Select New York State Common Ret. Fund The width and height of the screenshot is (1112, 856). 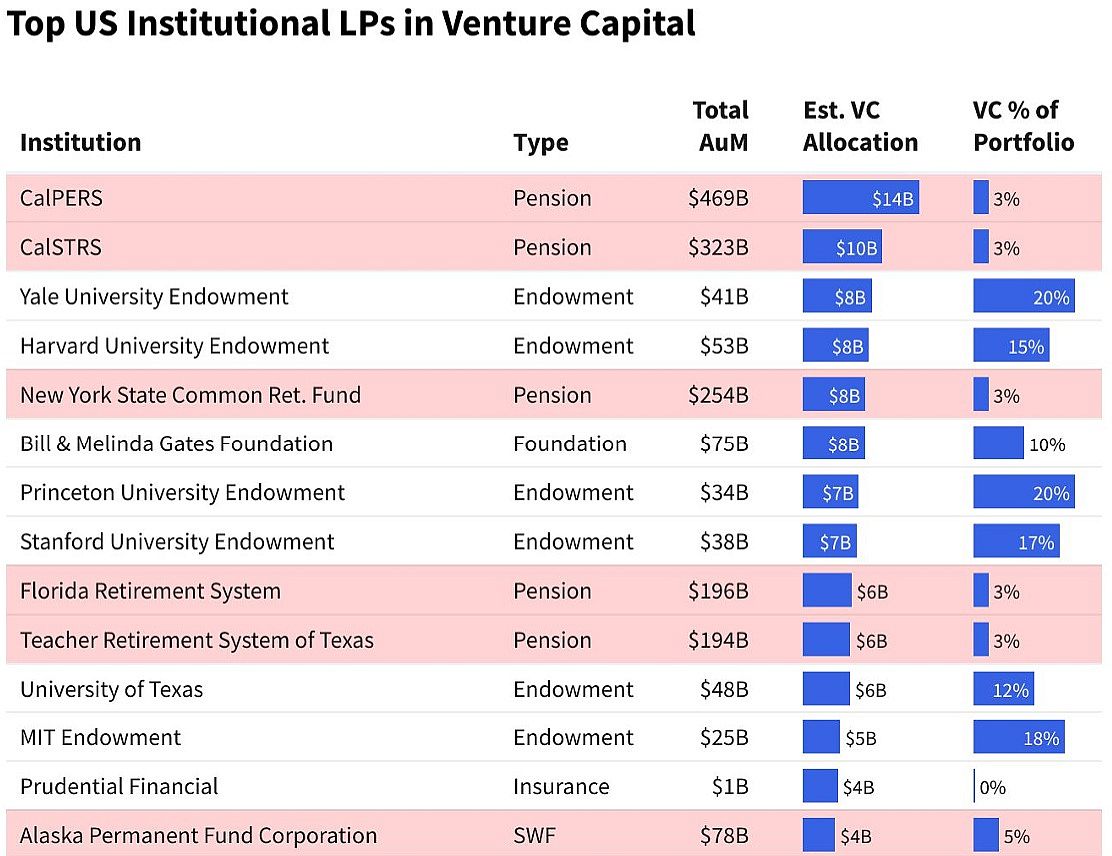pos(190,395)
